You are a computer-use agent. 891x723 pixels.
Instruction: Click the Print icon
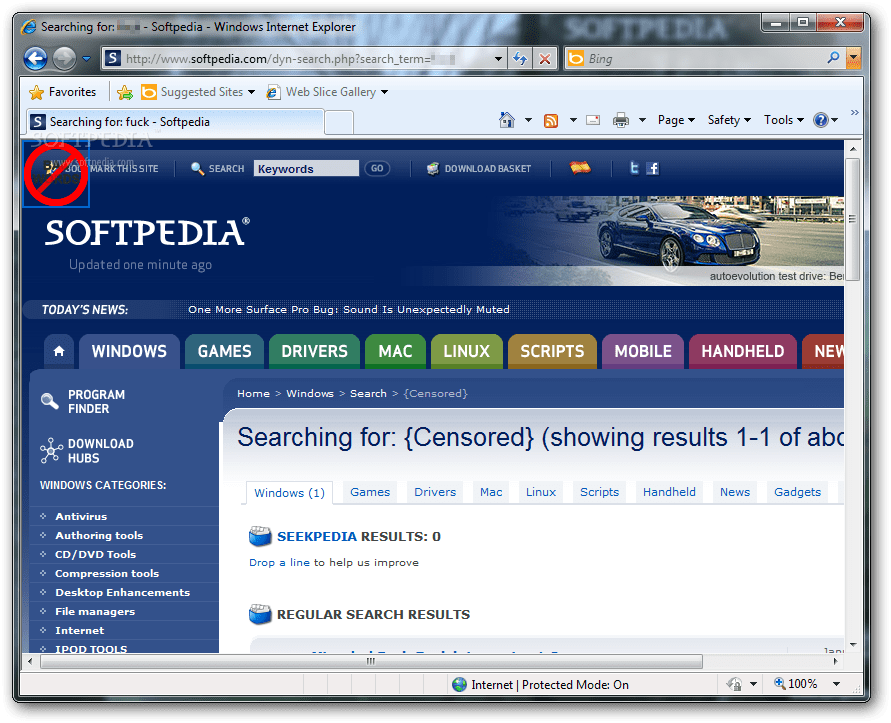click(621, 120)
